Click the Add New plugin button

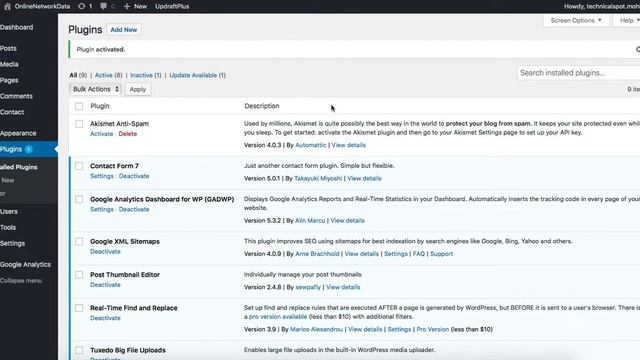[x=124, y=30]
